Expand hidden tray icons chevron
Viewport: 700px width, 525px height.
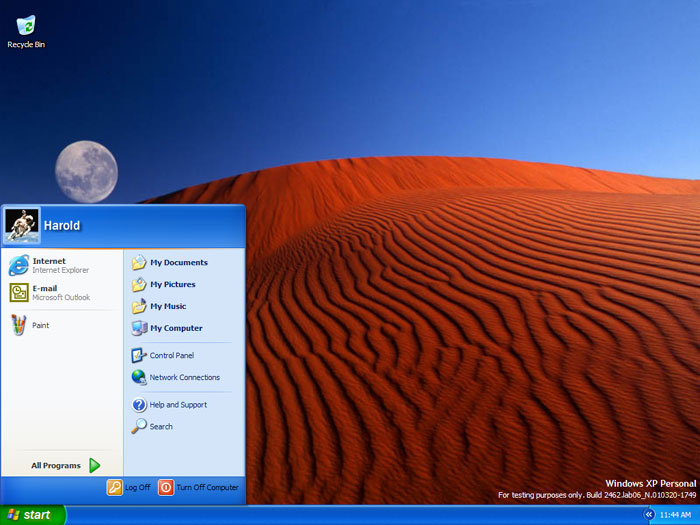pyautogui.click(x=649, y=515)
